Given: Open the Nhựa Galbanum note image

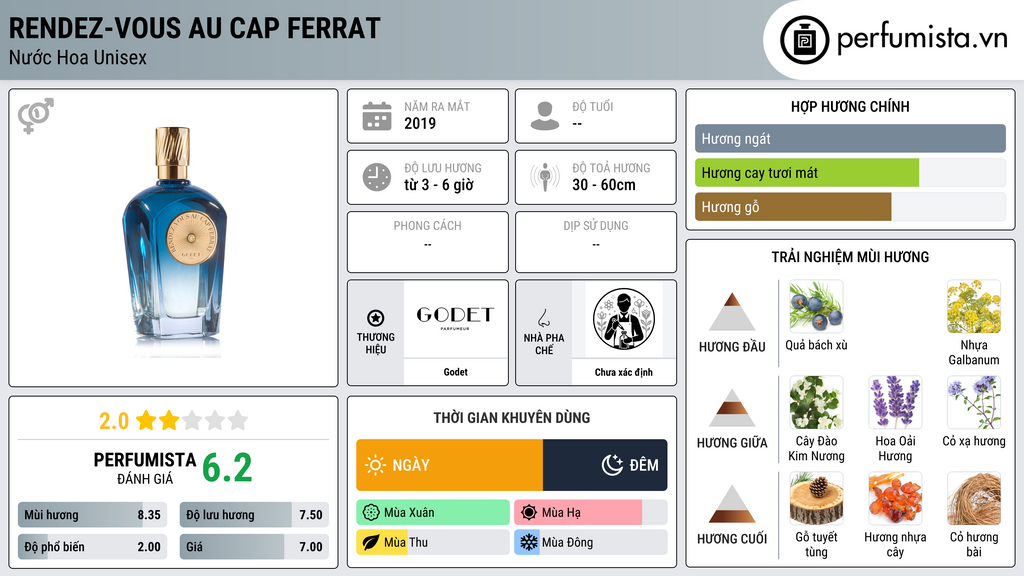Looking at the screenshot, I should [x=974, y=307].
